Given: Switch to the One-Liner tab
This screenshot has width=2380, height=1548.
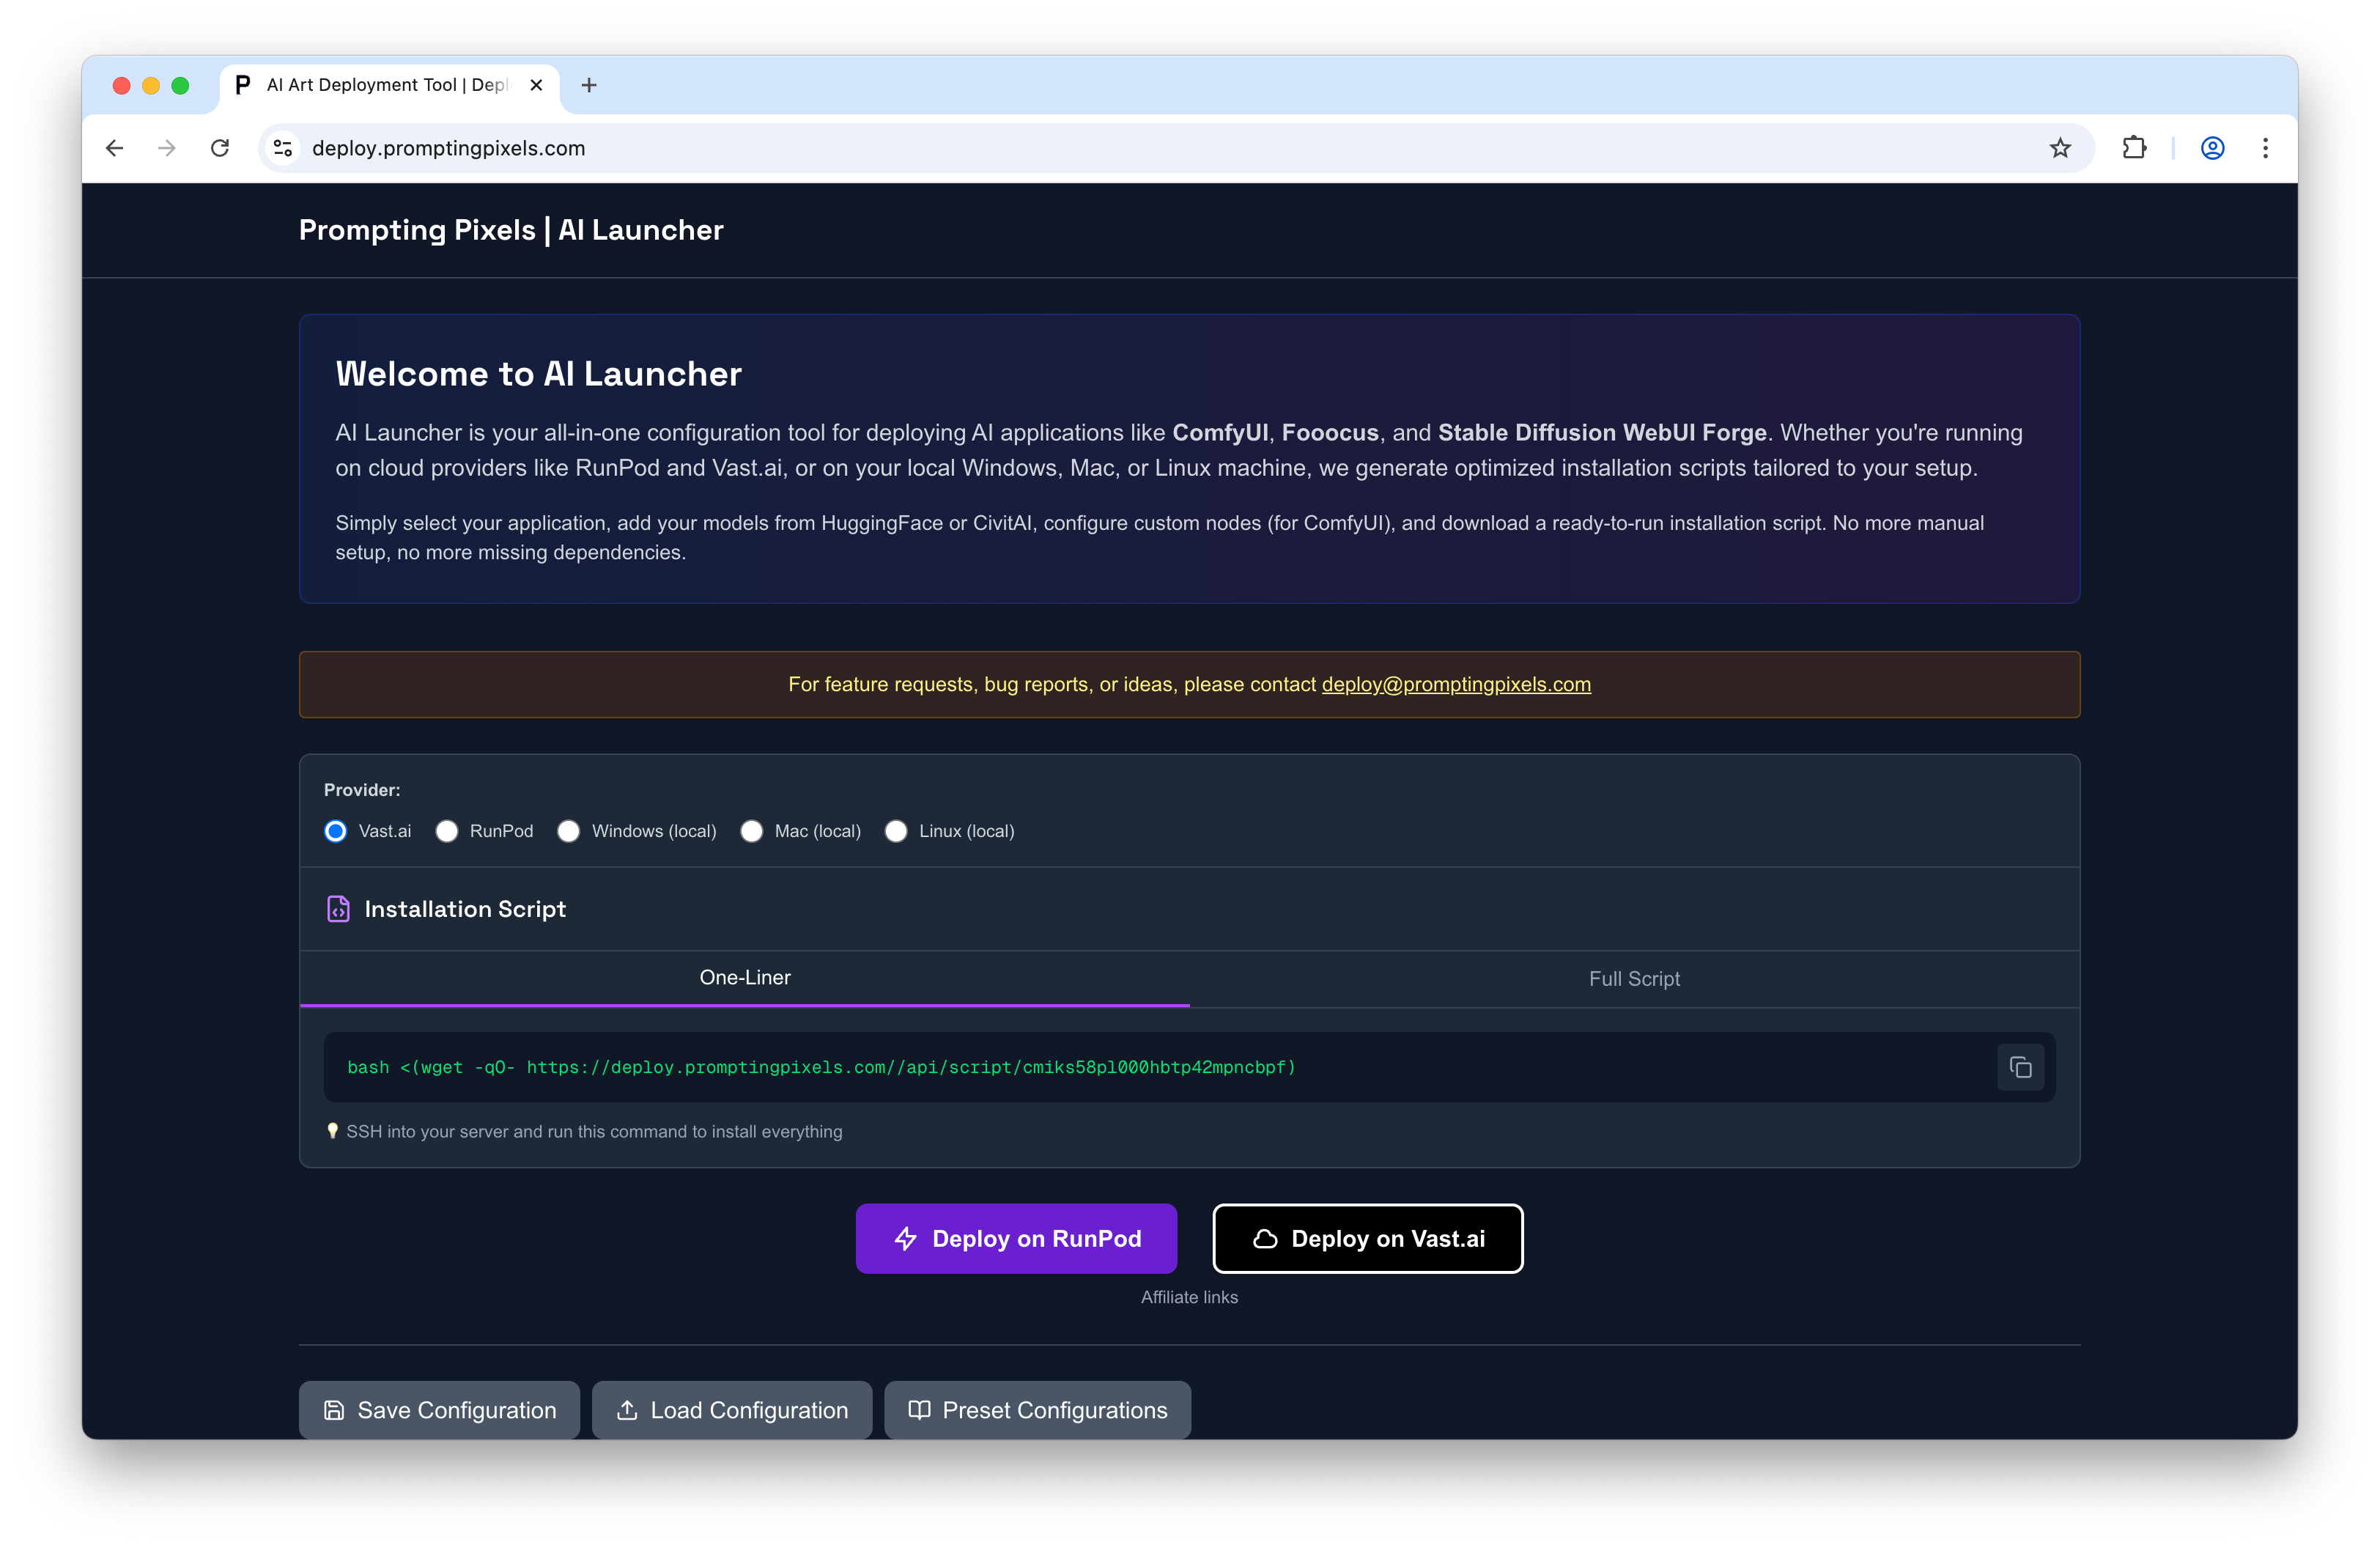Looking at the screenshot, I should [x=745, y=978].
